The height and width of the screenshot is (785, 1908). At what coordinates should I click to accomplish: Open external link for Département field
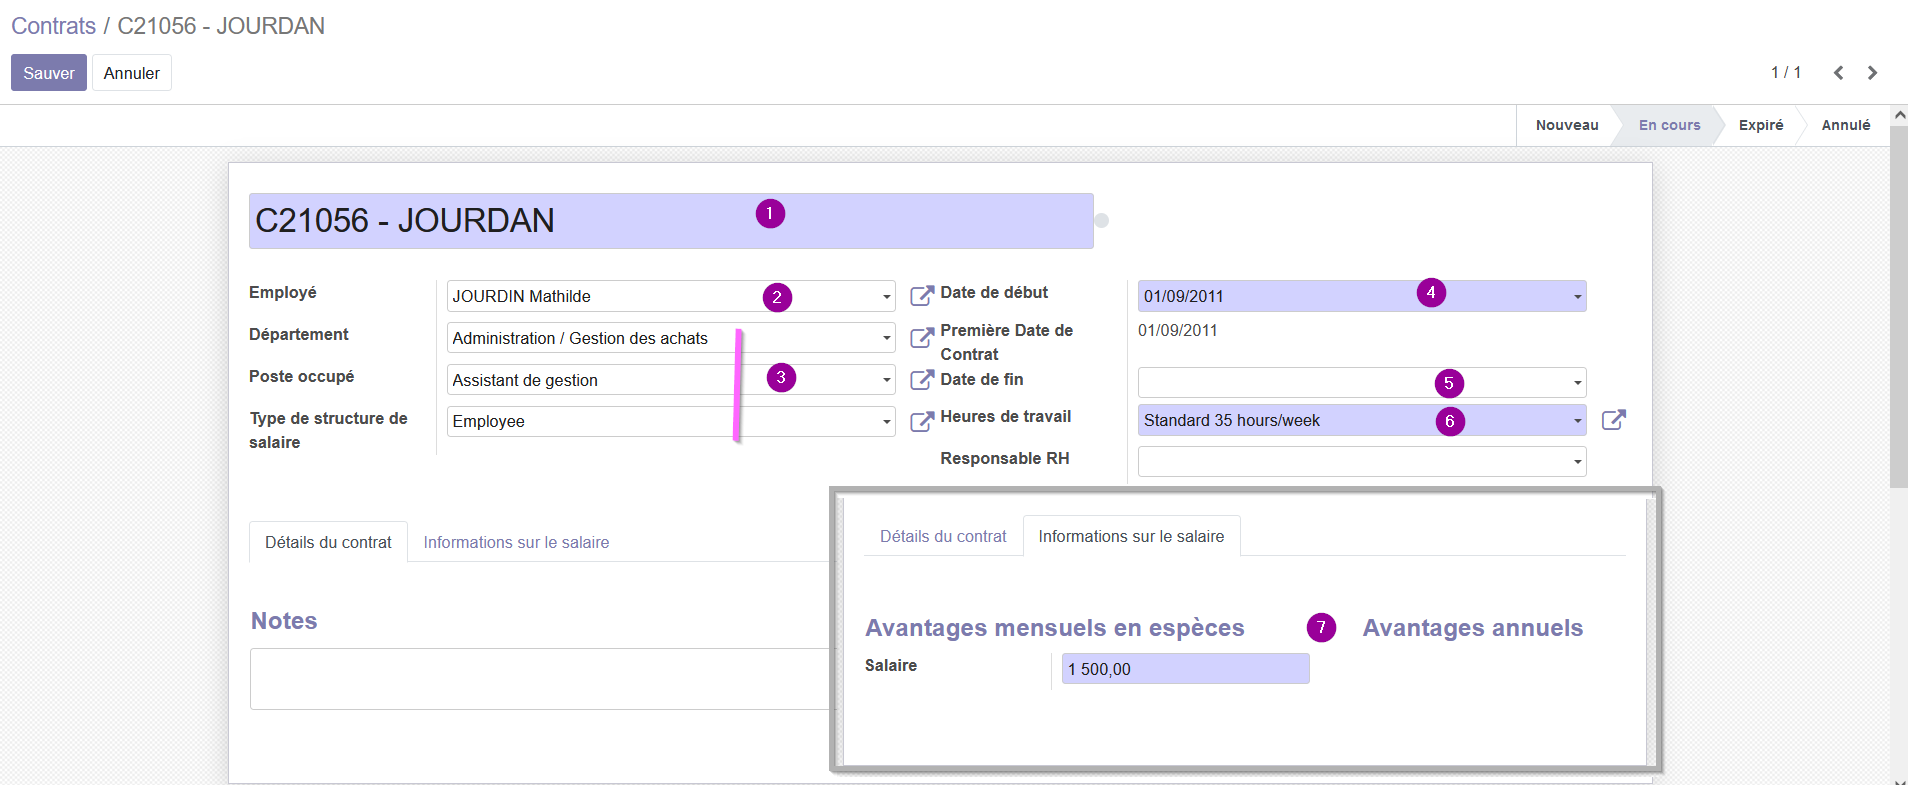tap(921, 338)
